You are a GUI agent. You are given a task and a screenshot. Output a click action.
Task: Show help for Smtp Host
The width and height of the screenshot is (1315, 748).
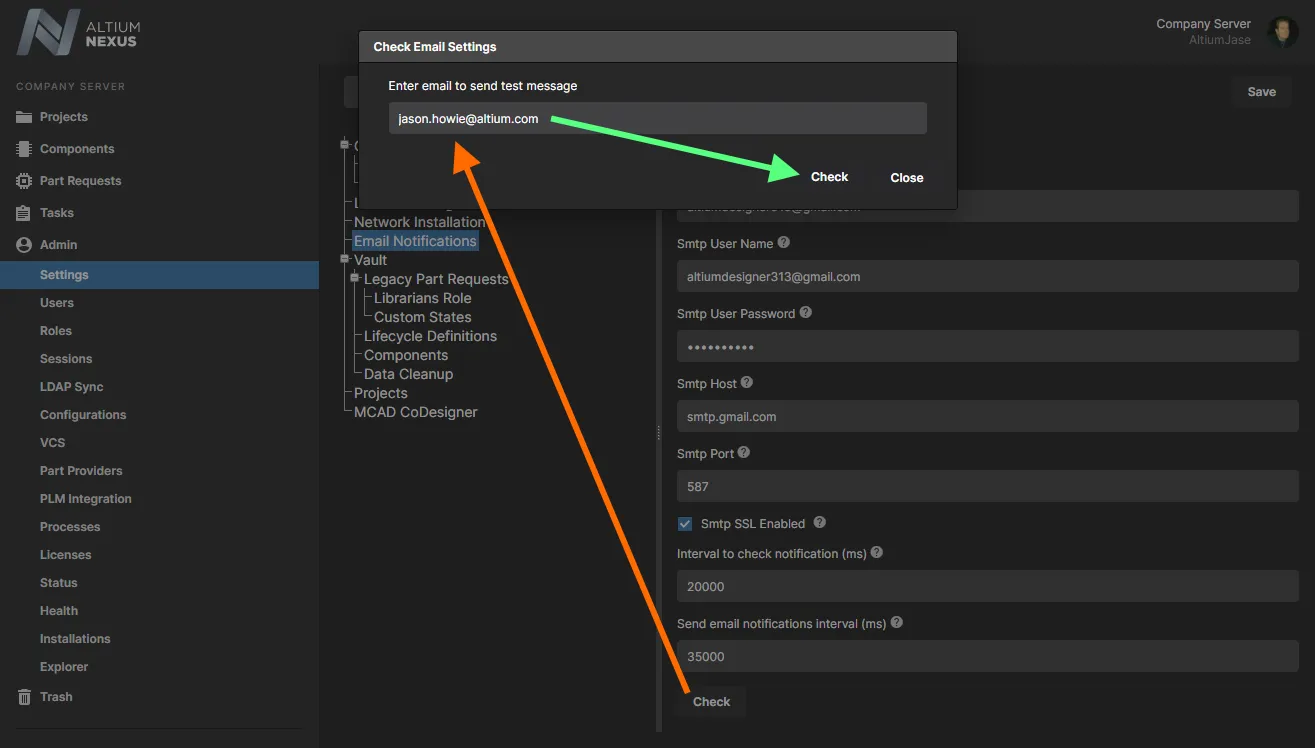[747, 382]
